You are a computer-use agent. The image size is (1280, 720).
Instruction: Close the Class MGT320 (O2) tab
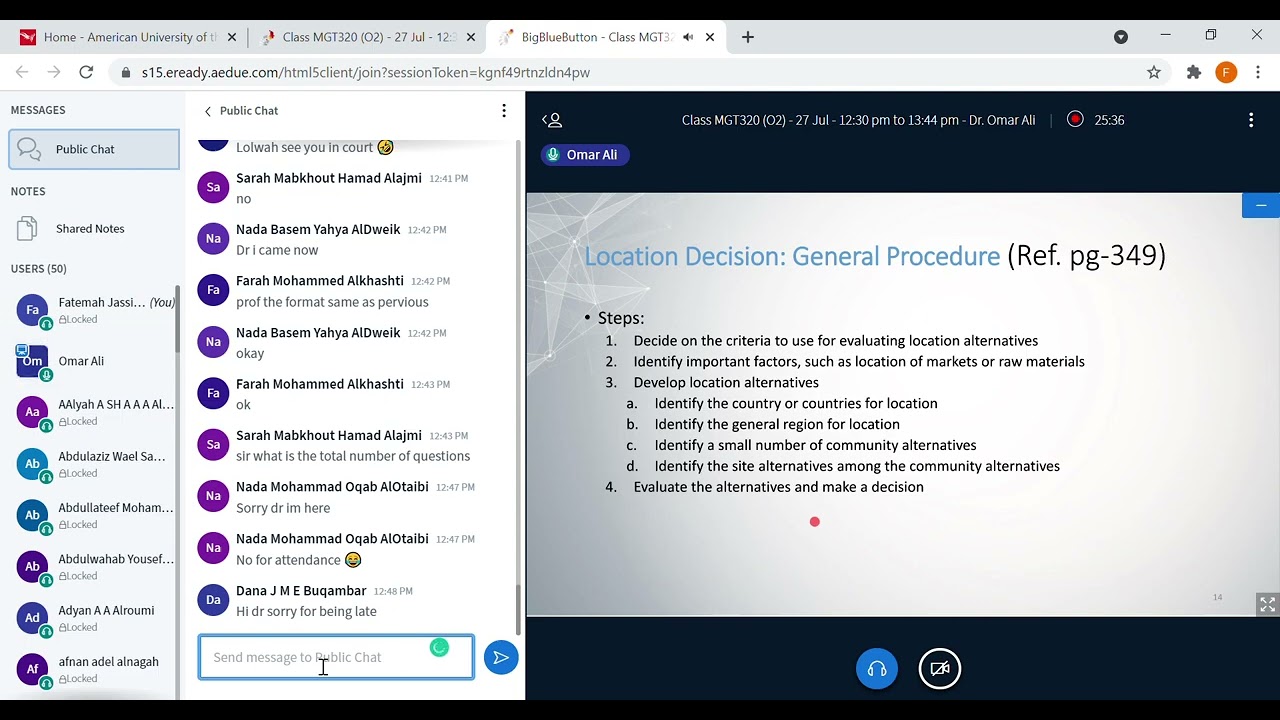point(471,37)
